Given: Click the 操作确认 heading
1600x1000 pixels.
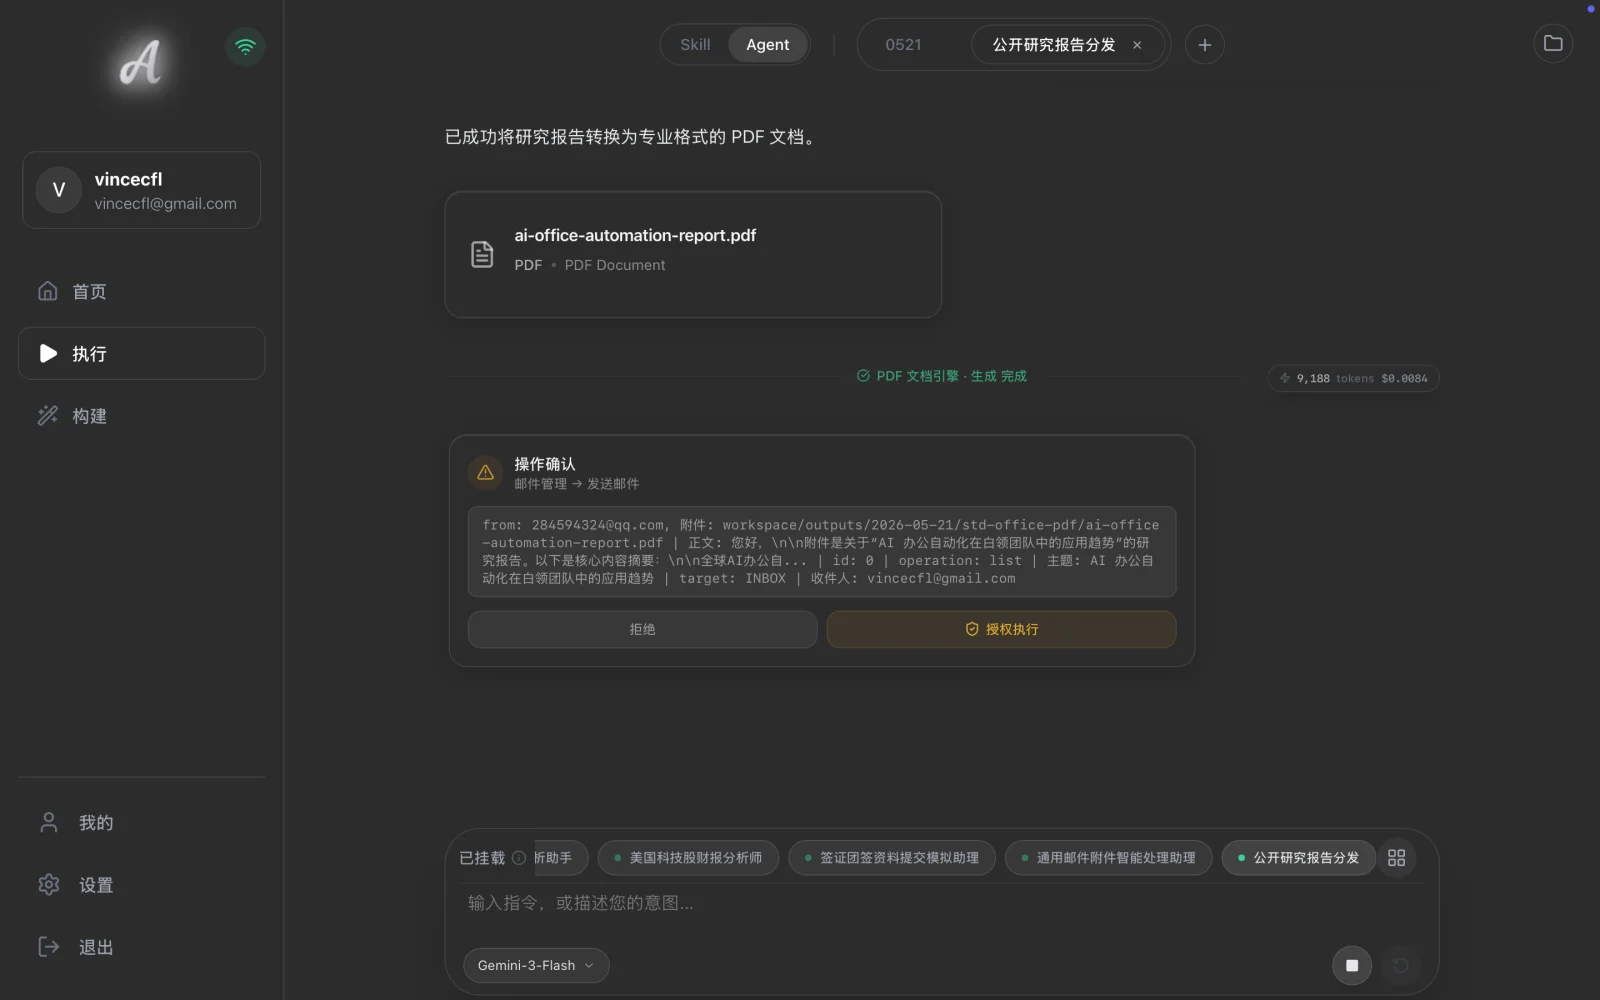Looking at the screenshot, I should [545, 464].
